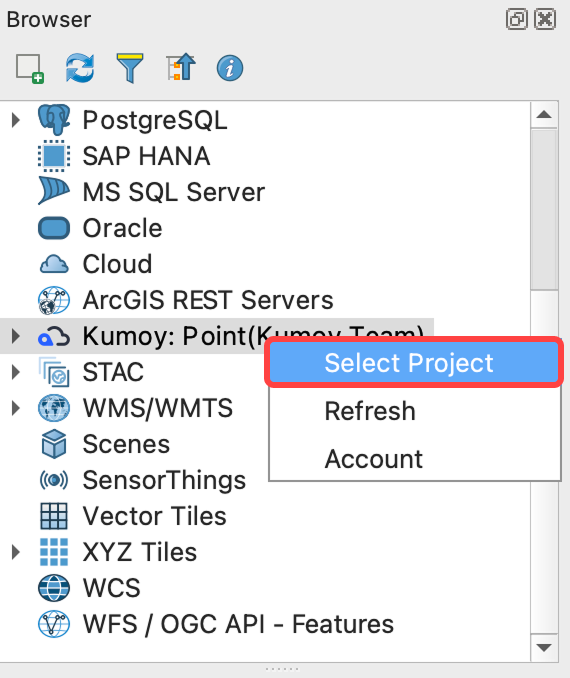The width and height of the screenshot is (570, 678).
Task: Expand the PostgreSQL tree node
Action: (16, 120)
